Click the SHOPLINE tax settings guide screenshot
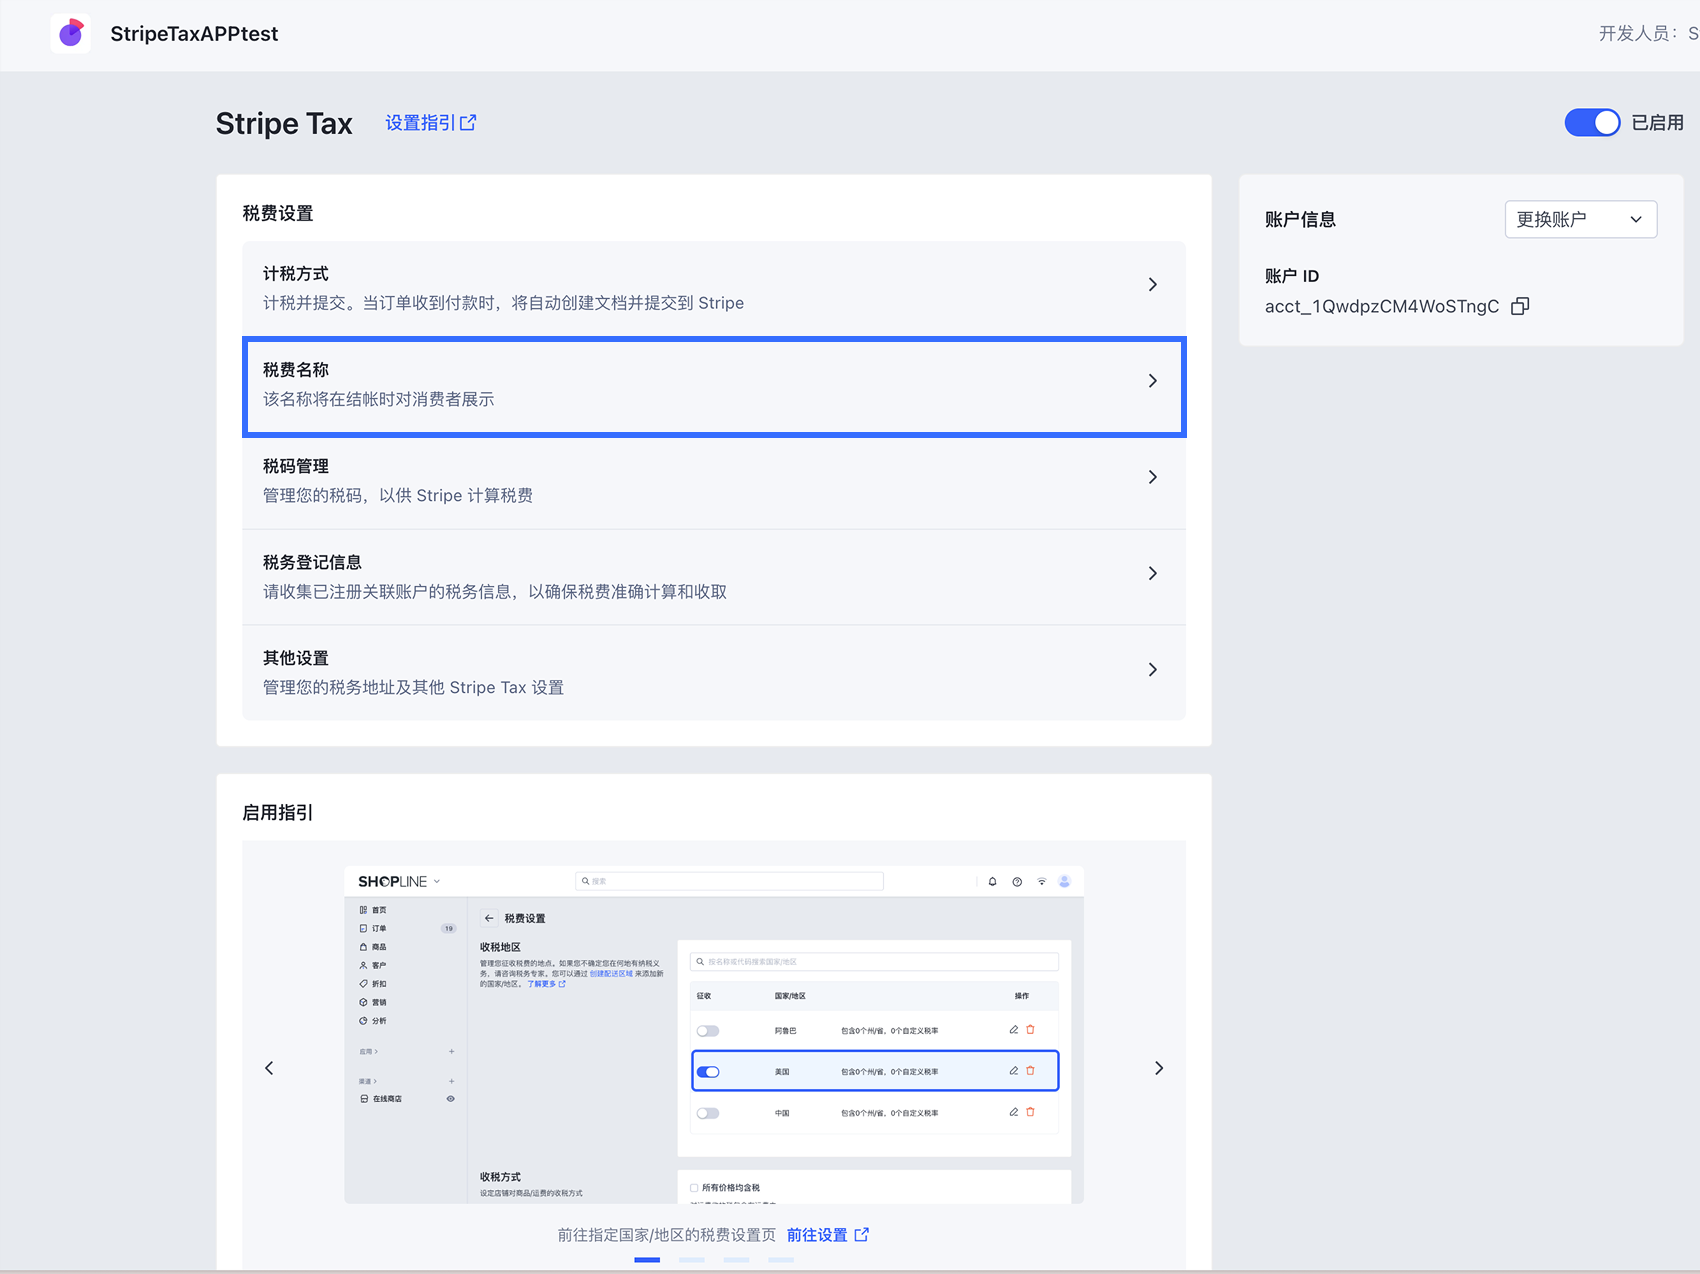Screen dimensions: 1700x1274 coord(714,1035)
